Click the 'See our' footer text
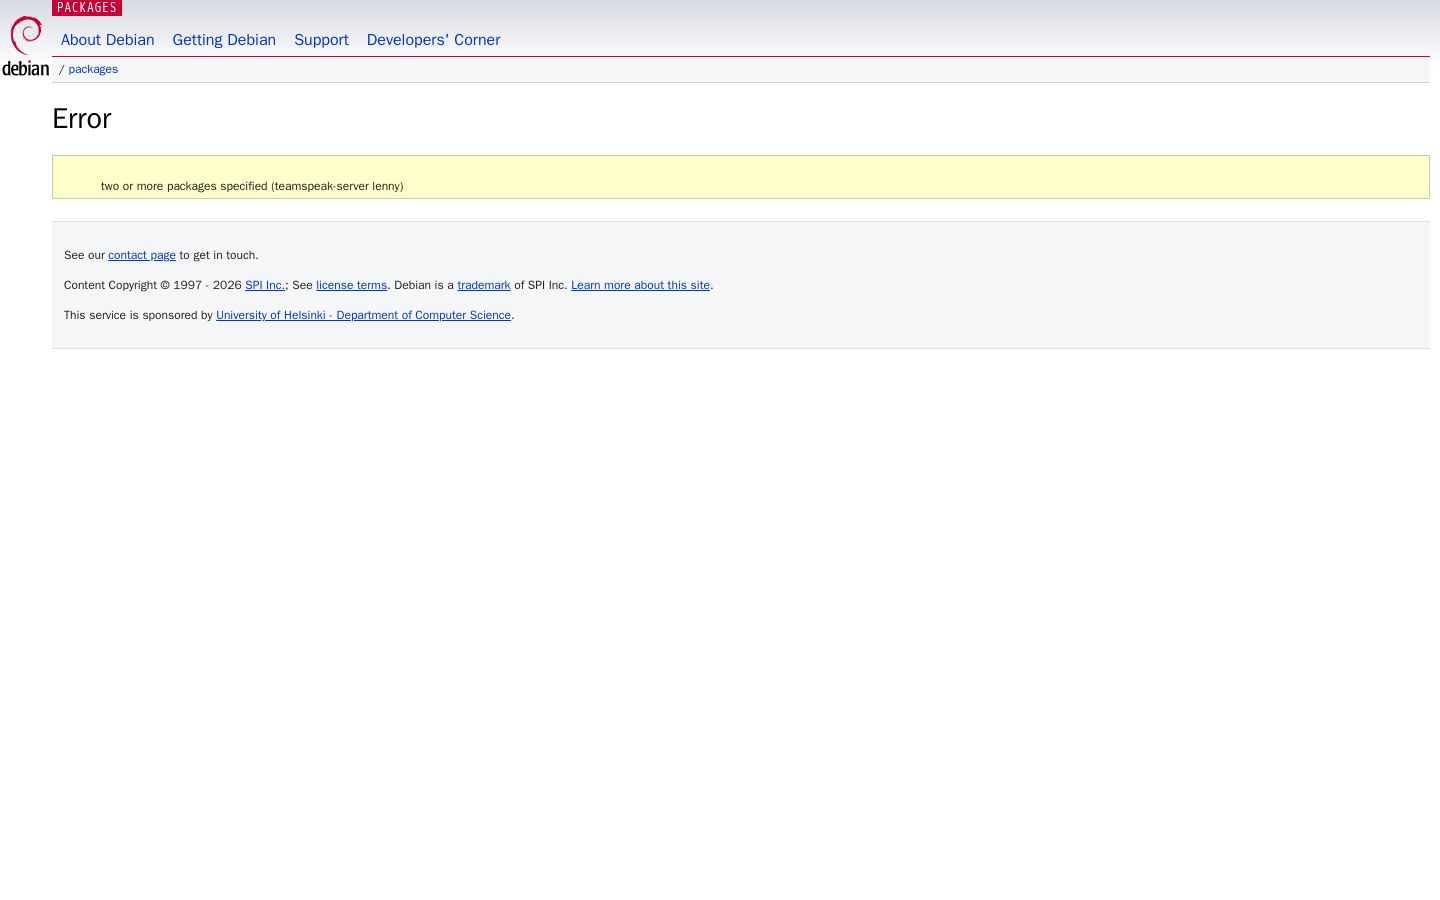The width and height of the screenshot is (1440, 900). pyautogui.click(x=84, y=255)
